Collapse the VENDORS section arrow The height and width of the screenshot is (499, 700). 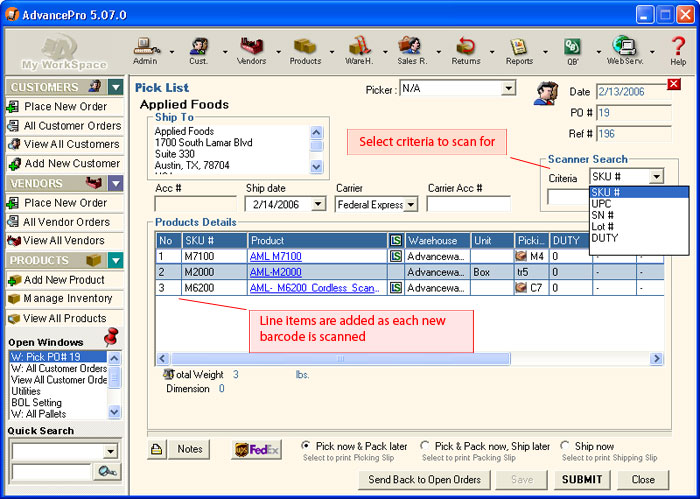pyautogui.click(x=116, y=183)
